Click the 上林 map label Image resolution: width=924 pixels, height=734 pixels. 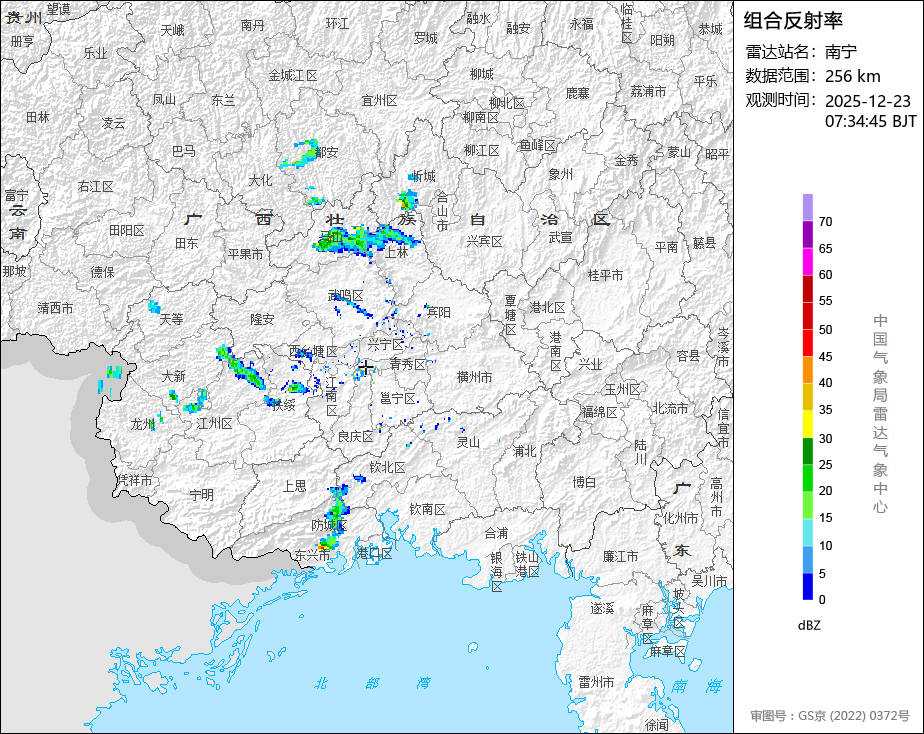pyautogui.click(x=397, y=252)
